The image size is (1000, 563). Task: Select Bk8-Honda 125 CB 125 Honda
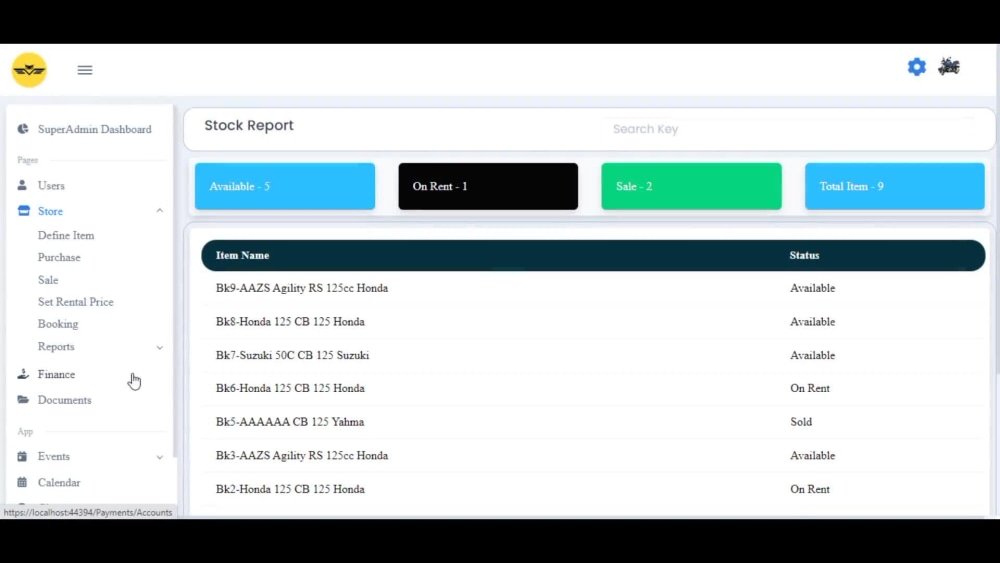coord(290,322)
